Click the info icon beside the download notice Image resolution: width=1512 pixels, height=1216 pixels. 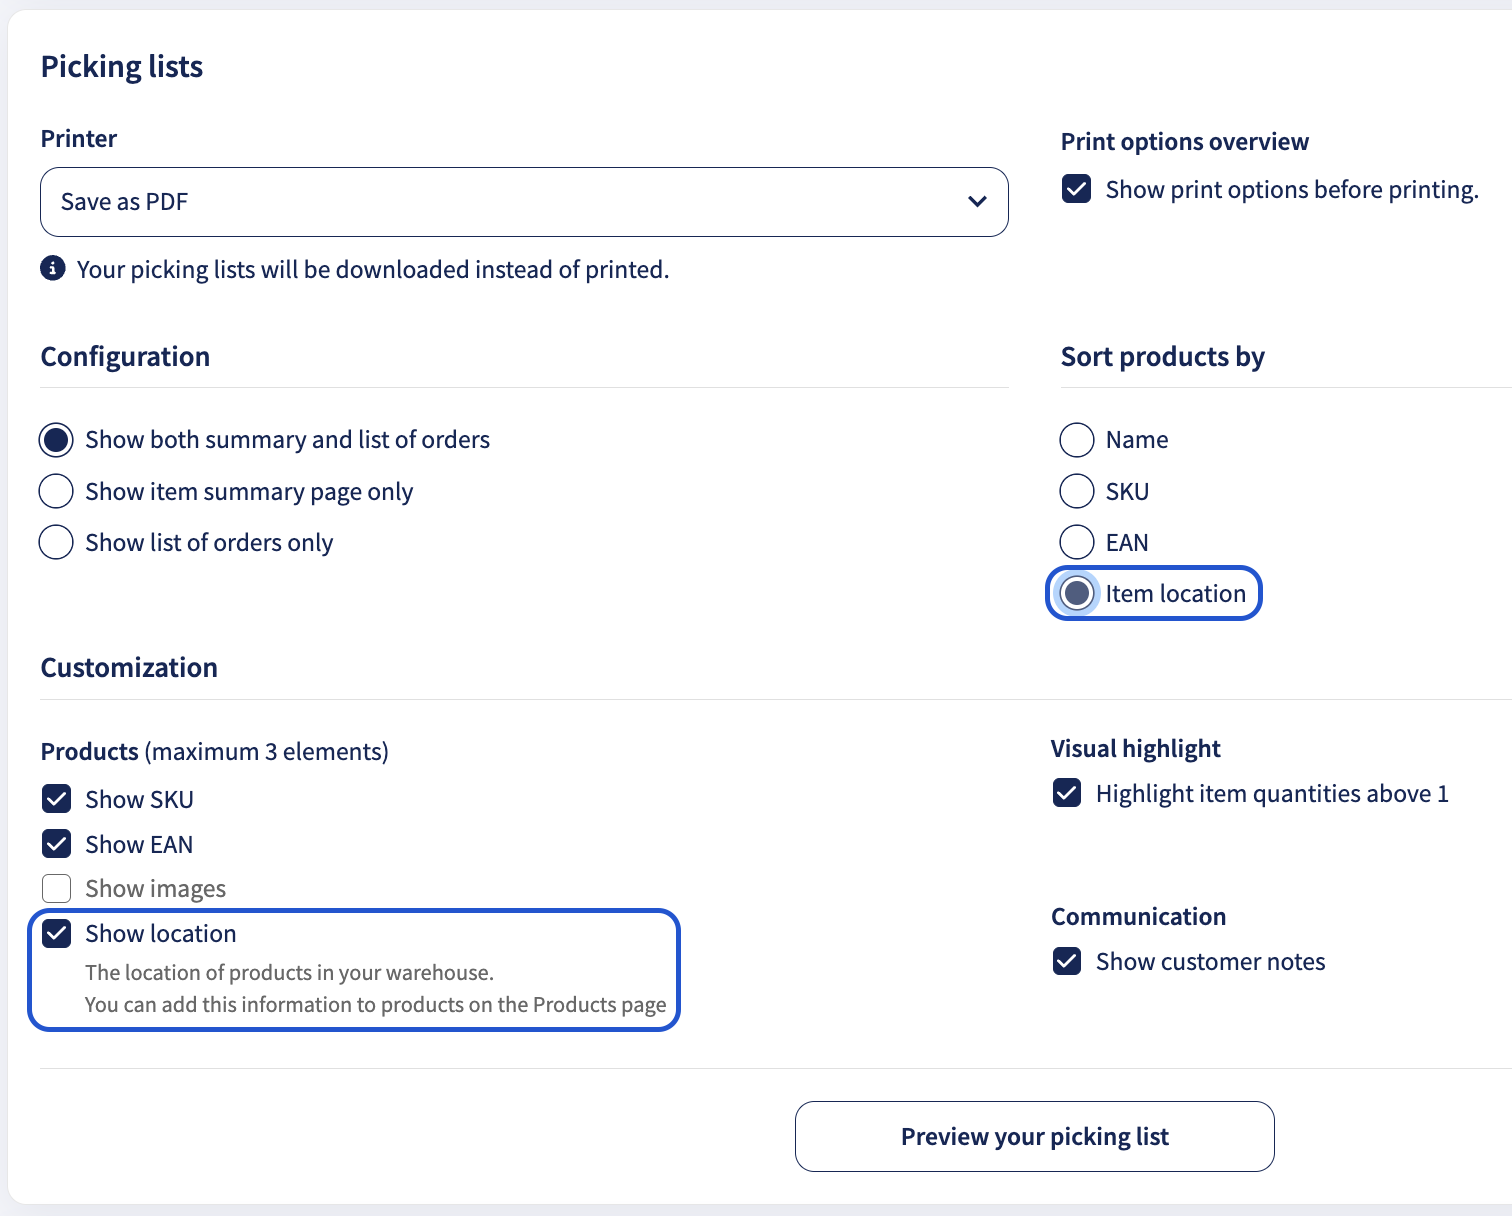point(53,269)
